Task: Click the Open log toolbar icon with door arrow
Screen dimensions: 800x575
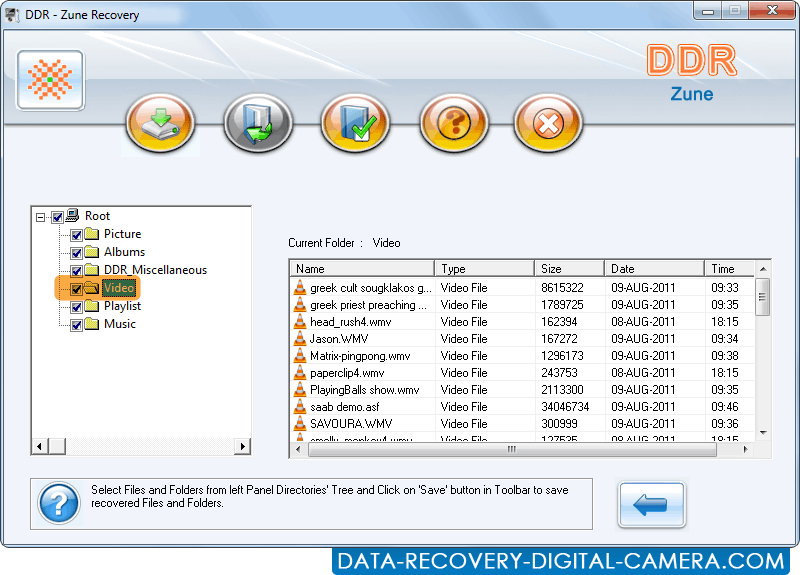Action: coord(258,123)
